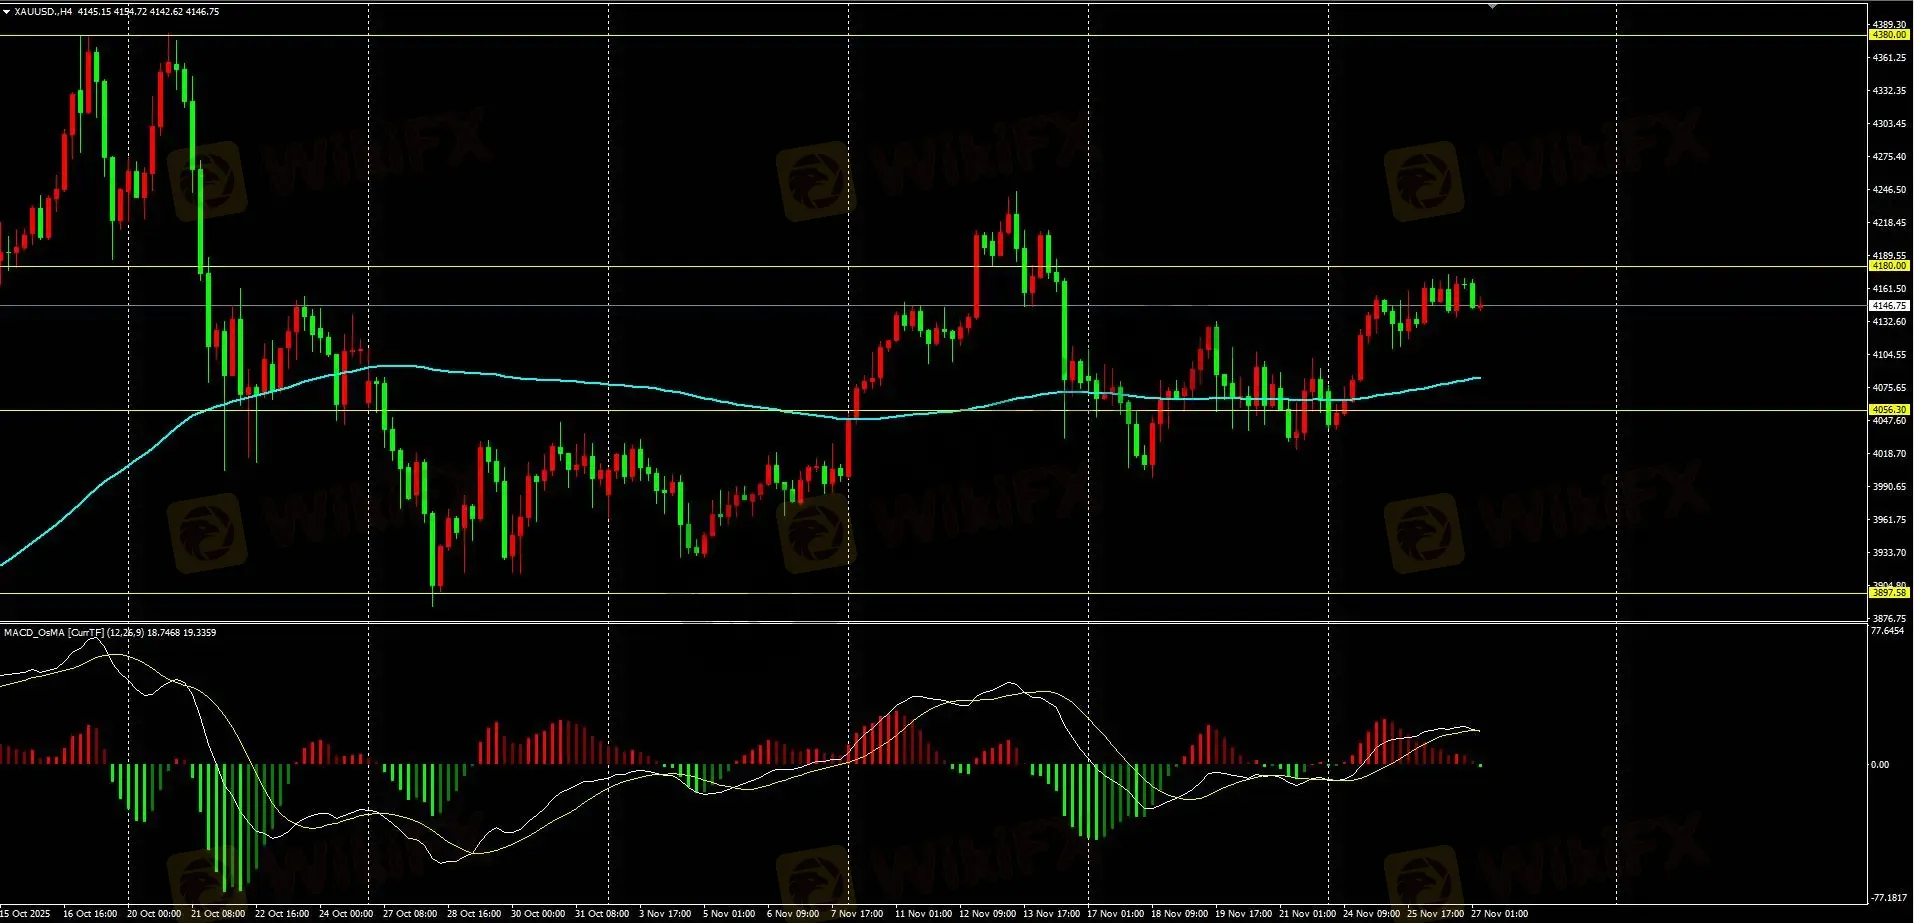Click the 3933.70 price scale value

pyautogui.click(x=1889, y=553)
